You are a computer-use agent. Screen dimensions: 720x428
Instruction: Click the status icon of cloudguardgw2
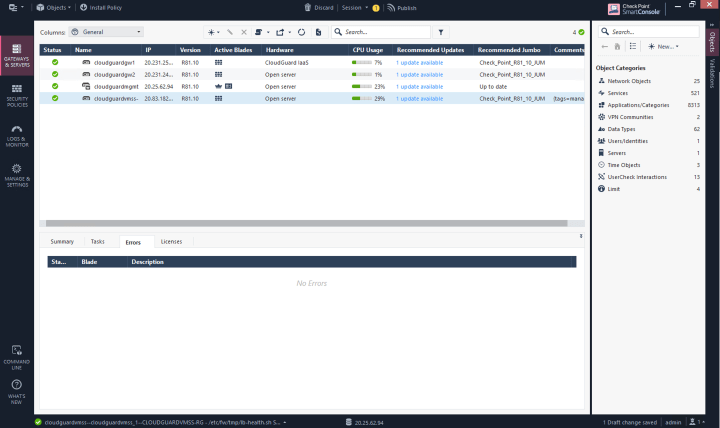(x=55, y=74)
